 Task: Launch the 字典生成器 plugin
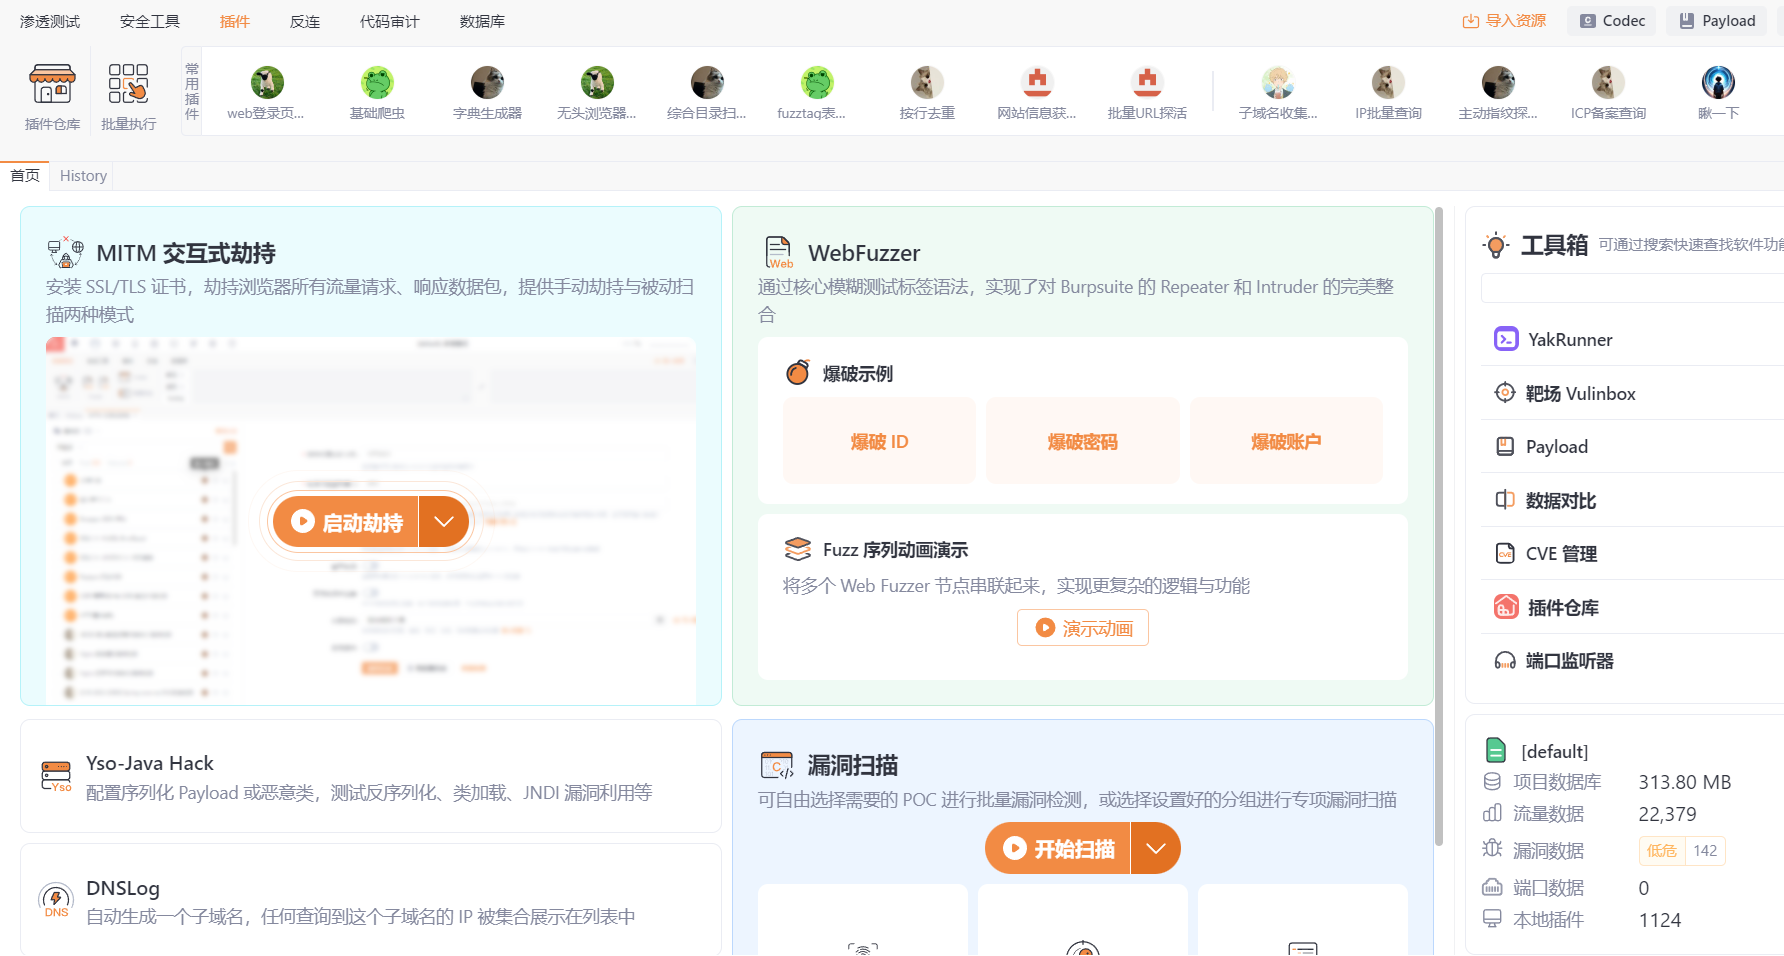pyautogui.click(x=487, y=92)
